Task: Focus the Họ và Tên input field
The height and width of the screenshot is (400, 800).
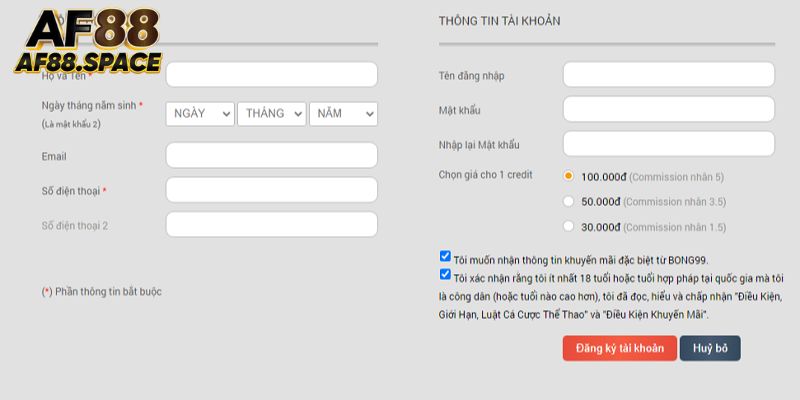Action: [271, 75]
